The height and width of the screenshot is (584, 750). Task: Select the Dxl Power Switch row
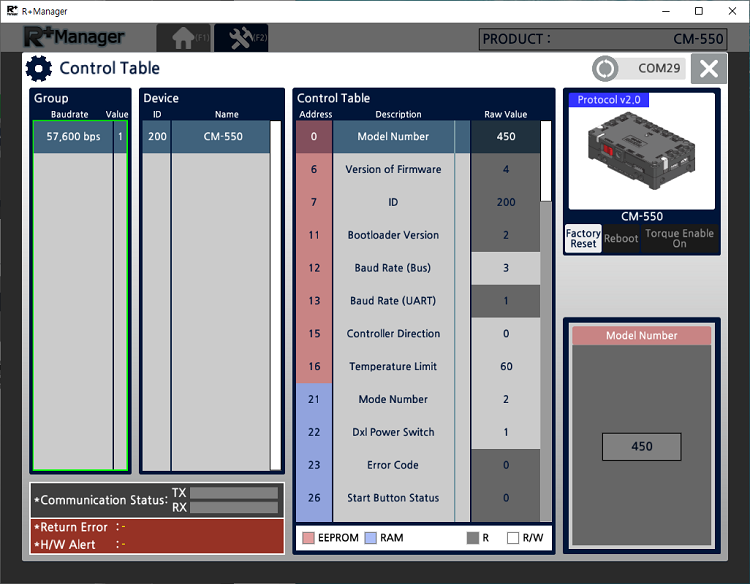pos(393,432)
